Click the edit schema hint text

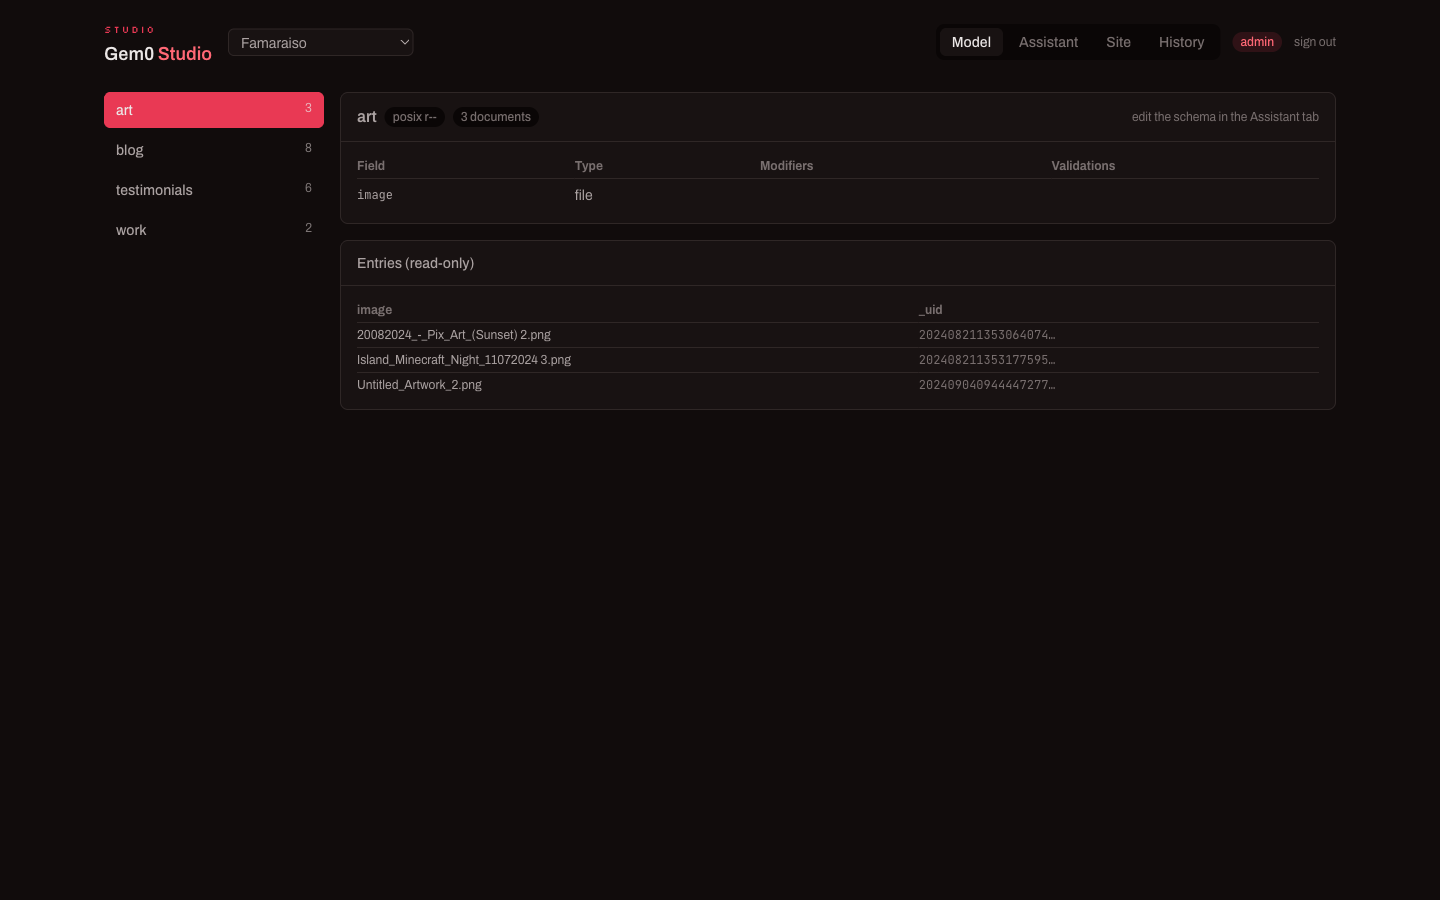click(x=1225, y=117)
